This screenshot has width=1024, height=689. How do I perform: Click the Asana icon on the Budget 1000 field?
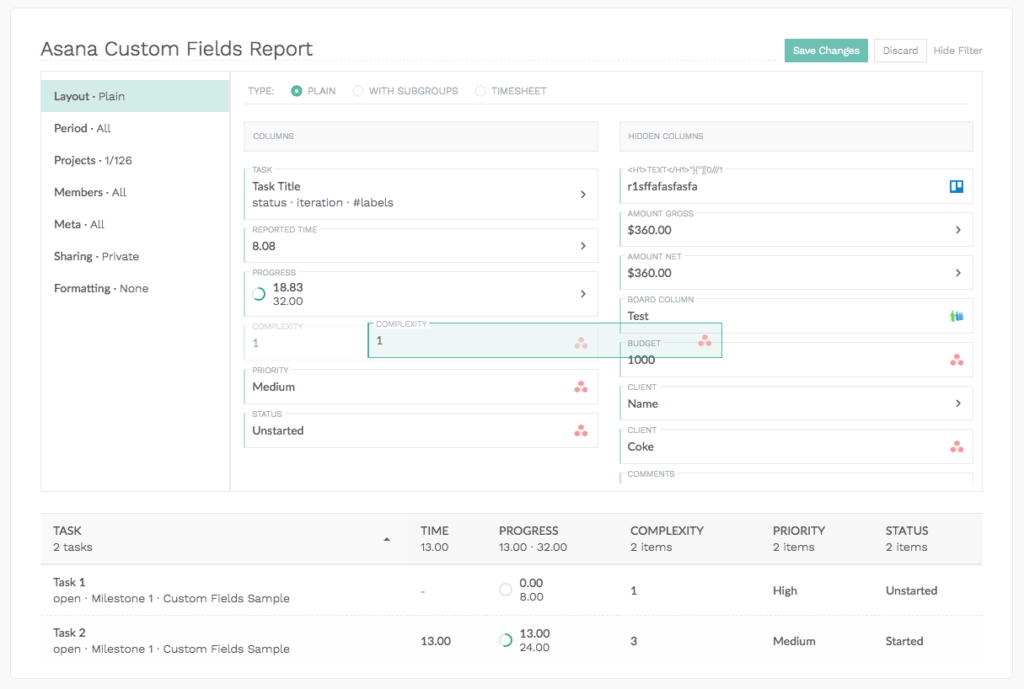coord(957,359)
